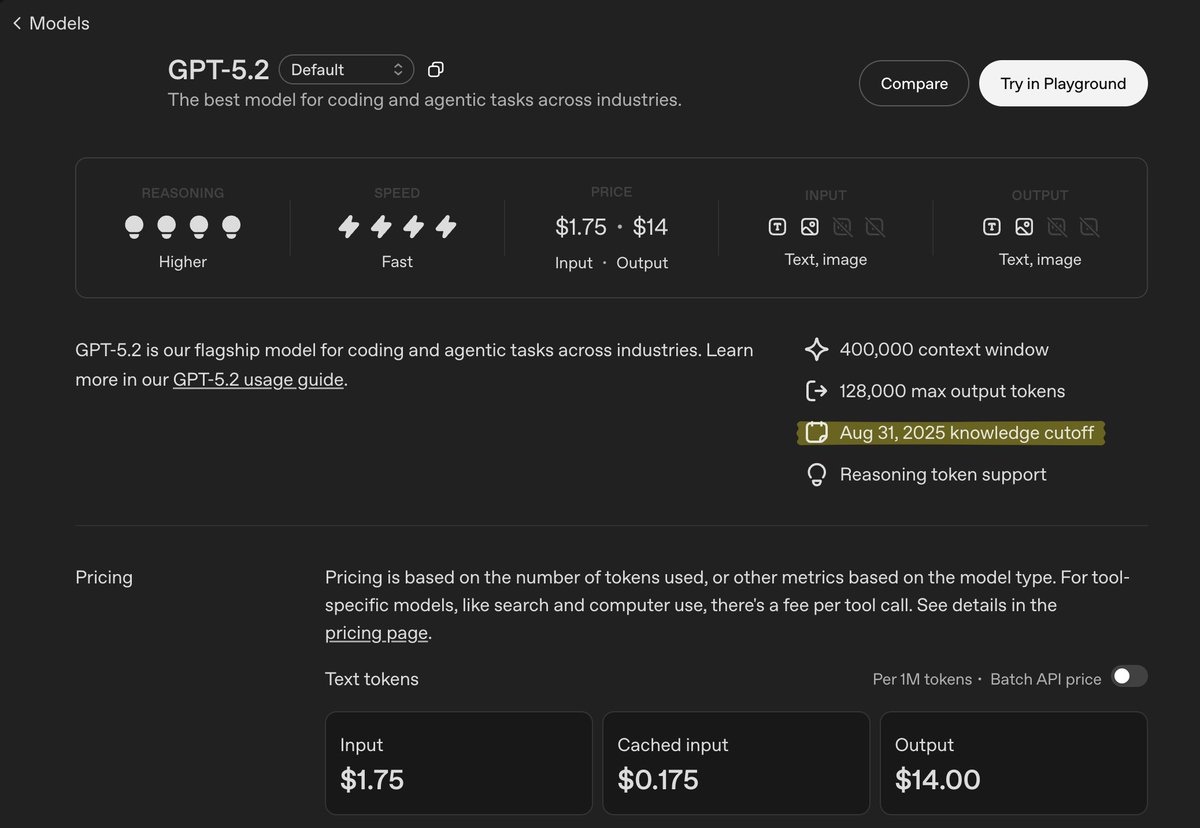Click the '400,000 context window' text
This screenshot has height=828, width=1200.
(944, 350)
